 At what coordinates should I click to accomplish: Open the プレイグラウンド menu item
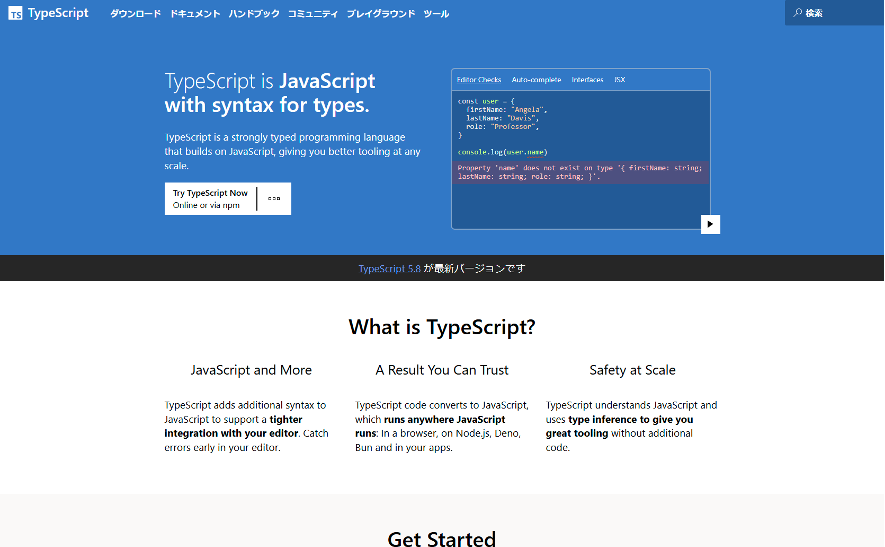pos(381,14)
